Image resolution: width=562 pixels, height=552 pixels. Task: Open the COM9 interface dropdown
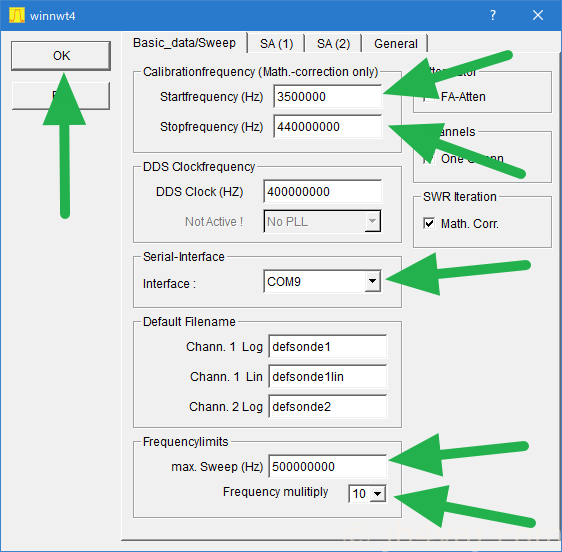[373, 281]
